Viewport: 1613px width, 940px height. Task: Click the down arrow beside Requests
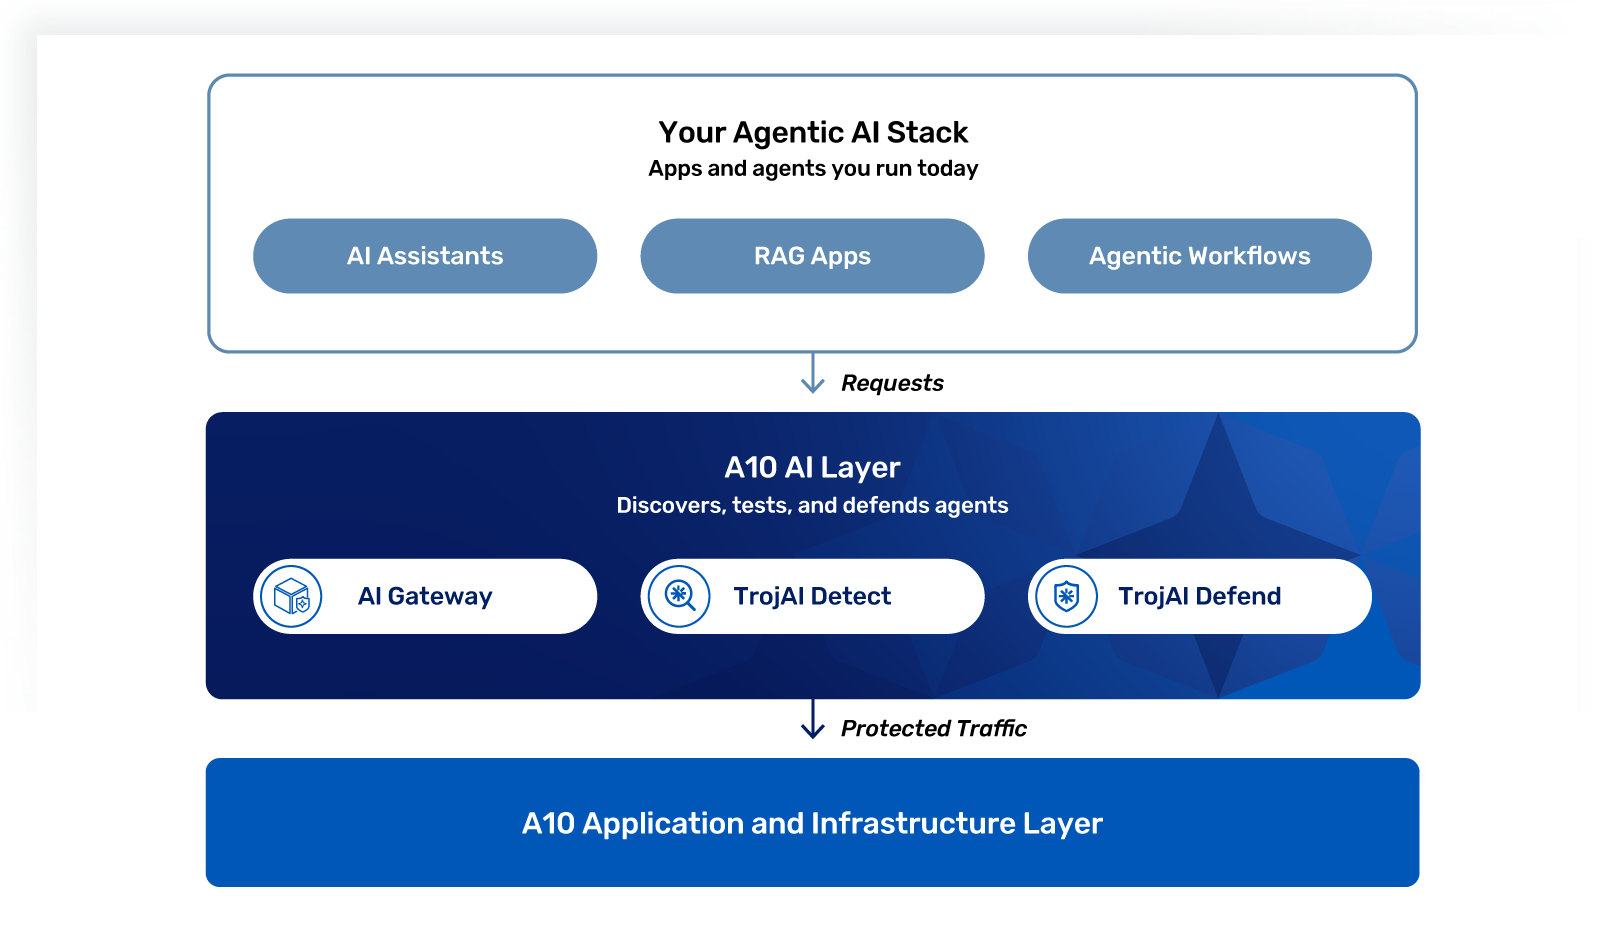tap(813, 373)
